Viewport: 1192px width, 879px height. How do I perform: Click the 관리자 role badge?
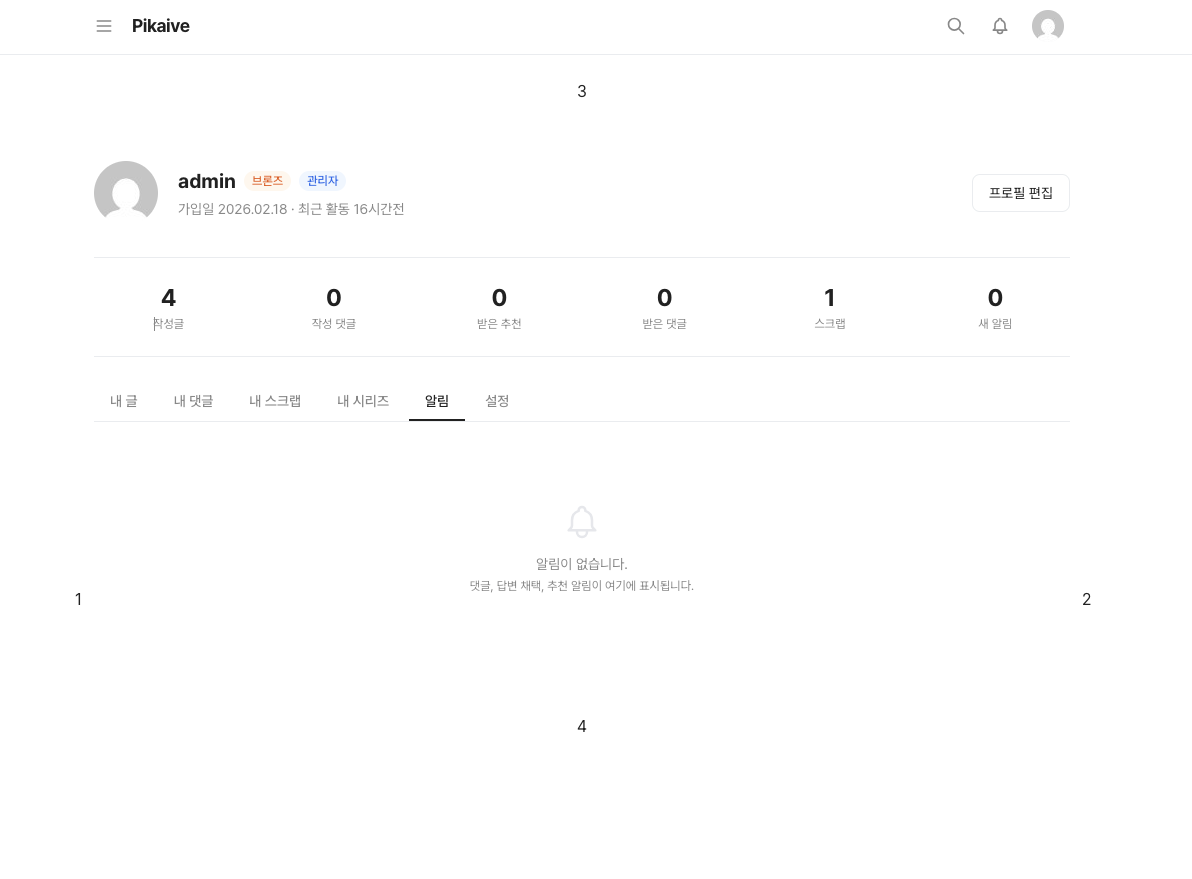322,181
